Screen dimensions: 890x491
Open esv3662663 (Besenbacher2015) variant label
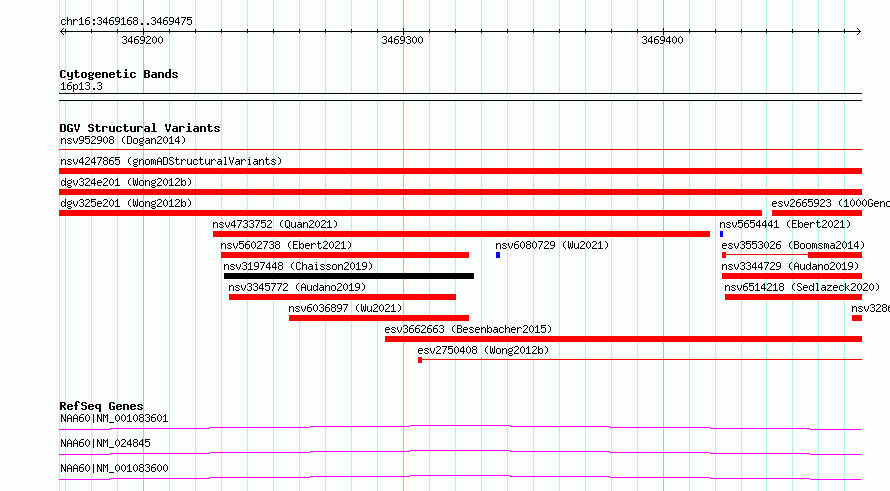[468, 329]
